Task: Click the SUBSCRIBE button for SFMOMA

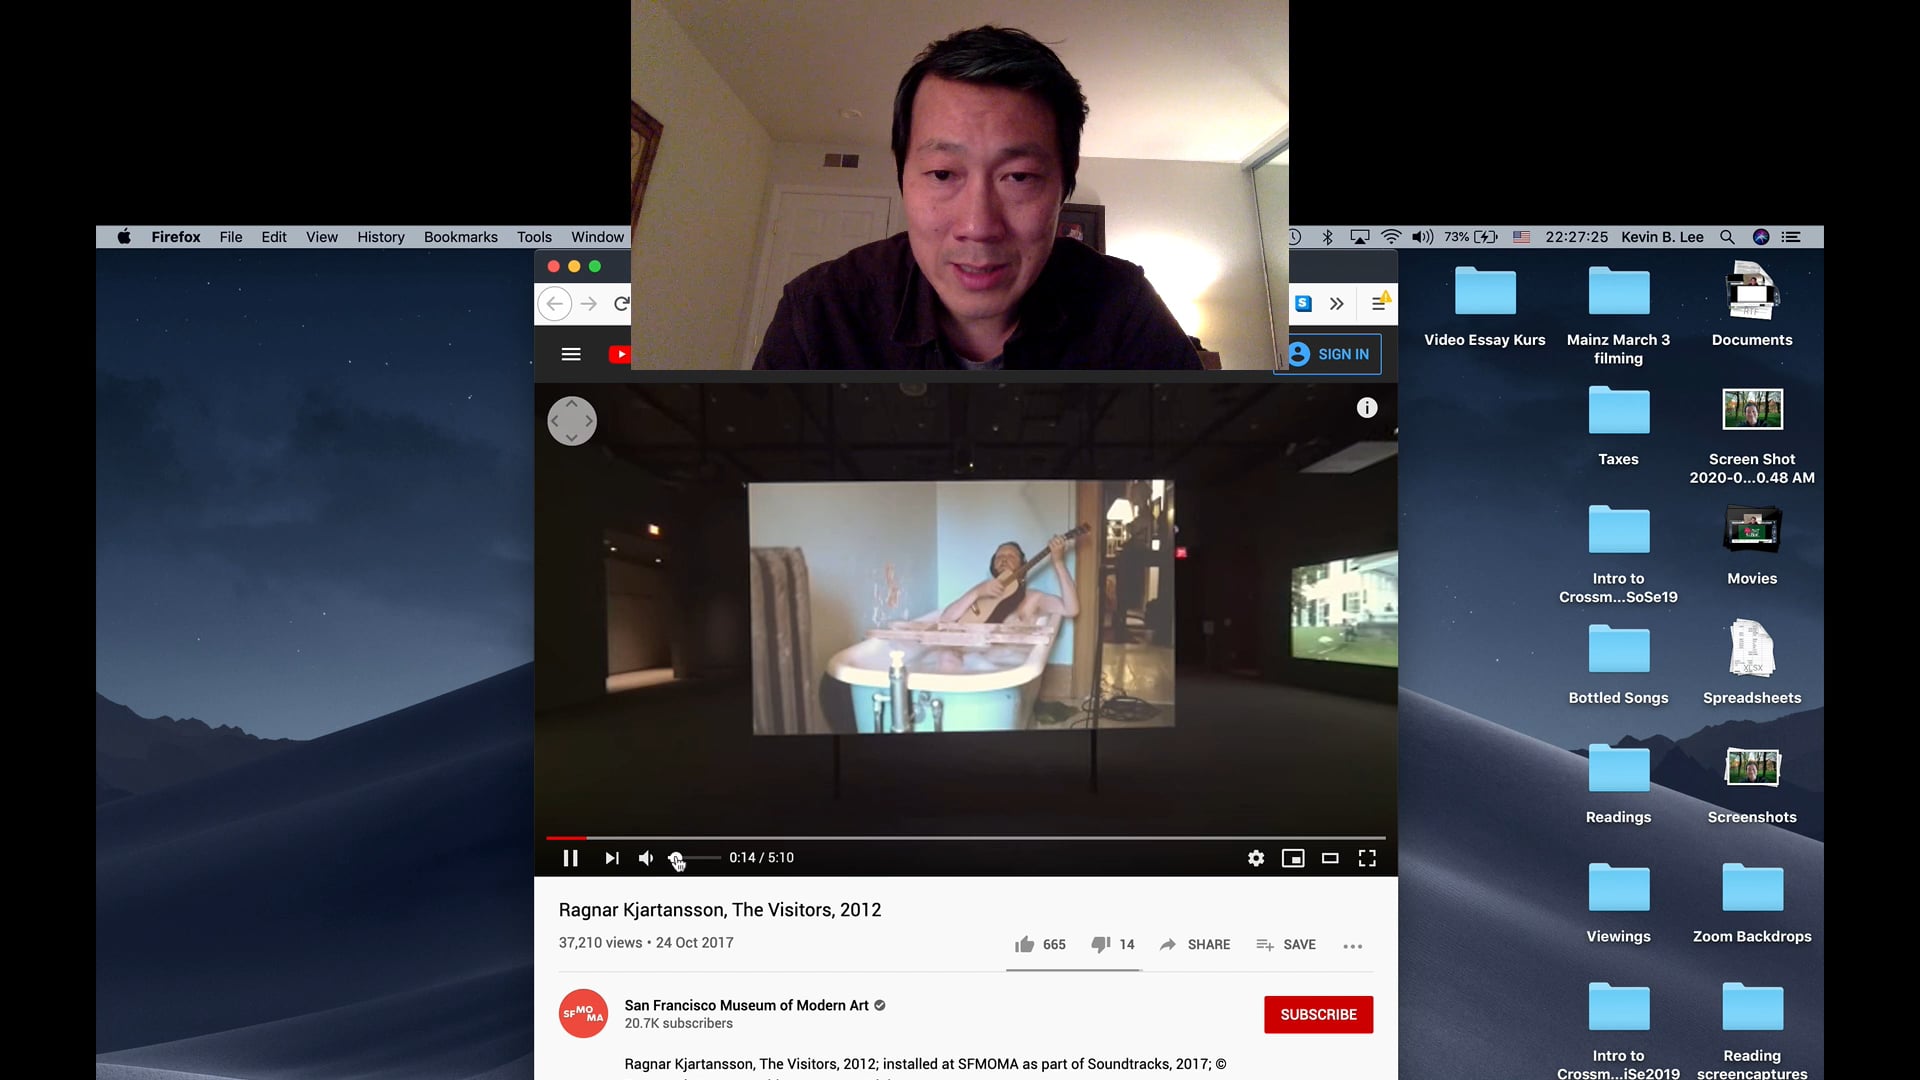Action: (x=1317, y=1014)
